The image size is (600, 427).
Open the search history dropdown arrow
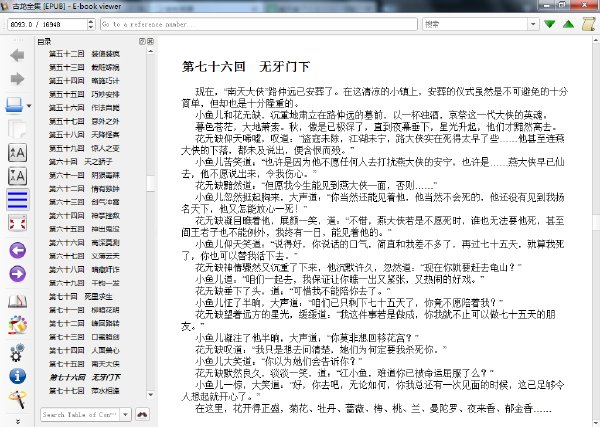(x=533, y=24)
